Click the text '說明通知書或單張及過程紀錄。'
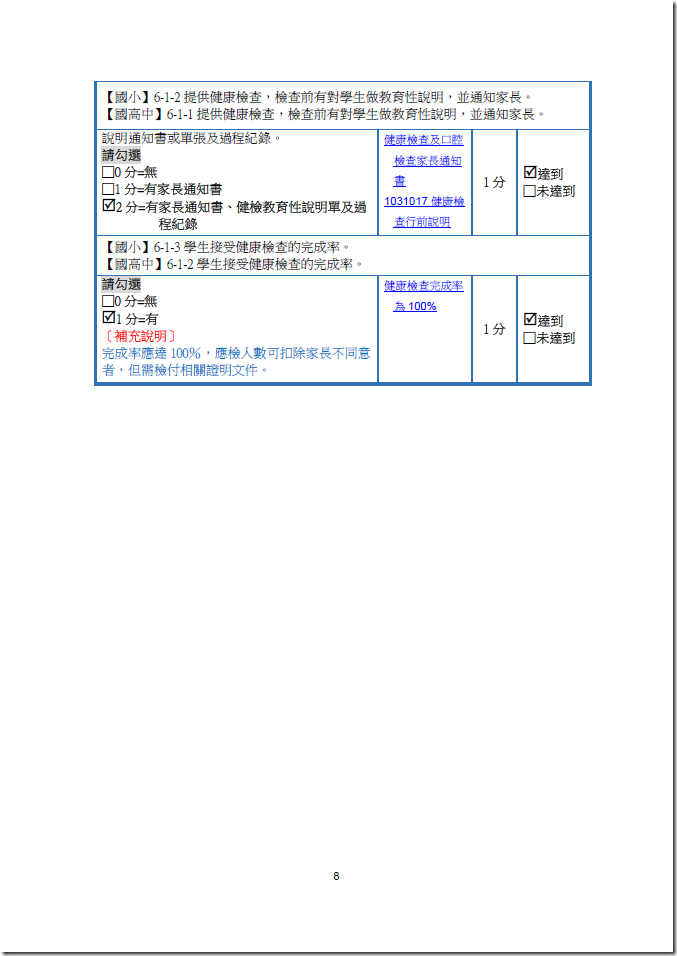Screen dimensions: 677x956 tap(192, 138)
